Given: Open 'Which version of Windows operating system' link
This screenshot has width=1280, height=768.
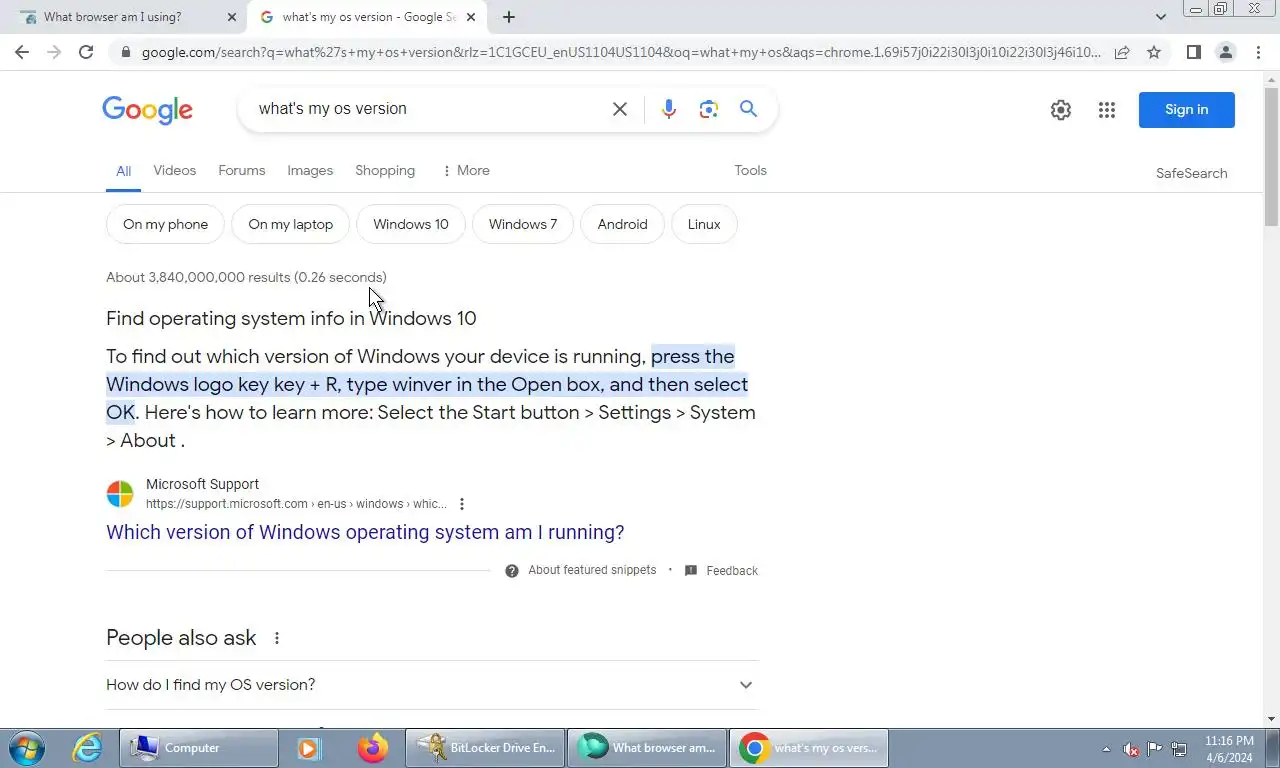Looking at the screenshot, I should [365, 532].
